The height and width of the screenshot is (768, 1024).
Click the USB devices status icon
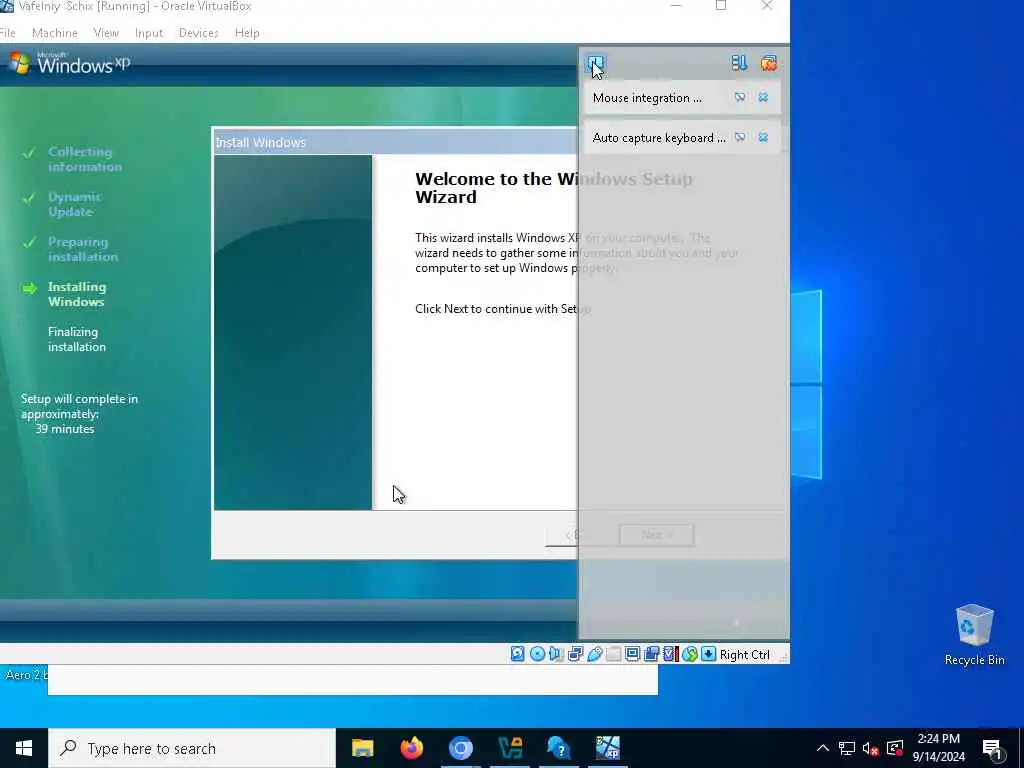click(594, 654)
